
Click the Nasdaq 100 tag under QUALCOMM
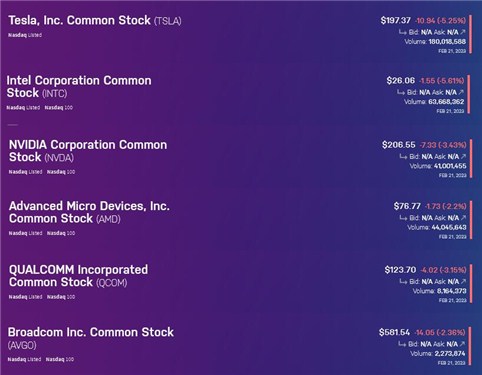[61, 297]
